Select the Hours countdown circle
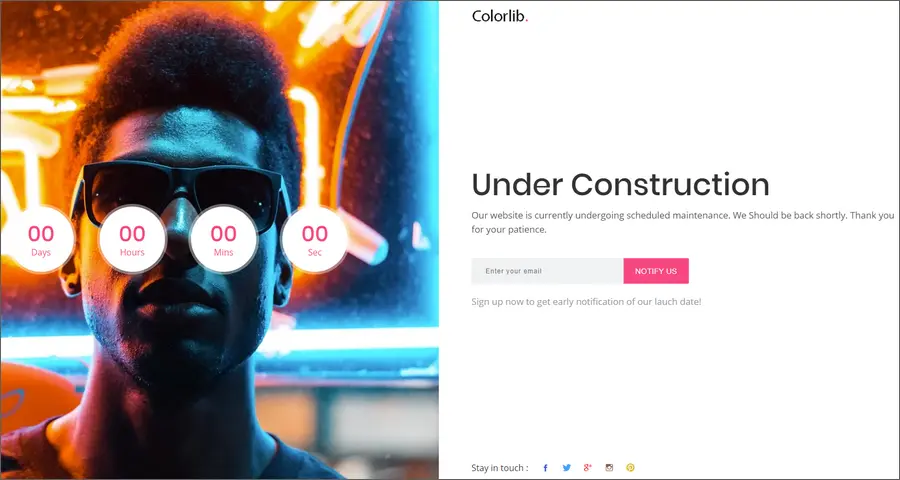The height and width of the screenshot is (480, 900). [x=132, y=239]
